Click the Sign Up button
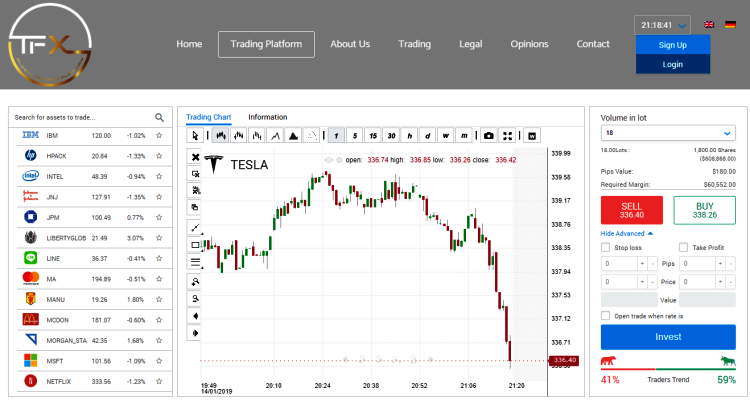 673,45
